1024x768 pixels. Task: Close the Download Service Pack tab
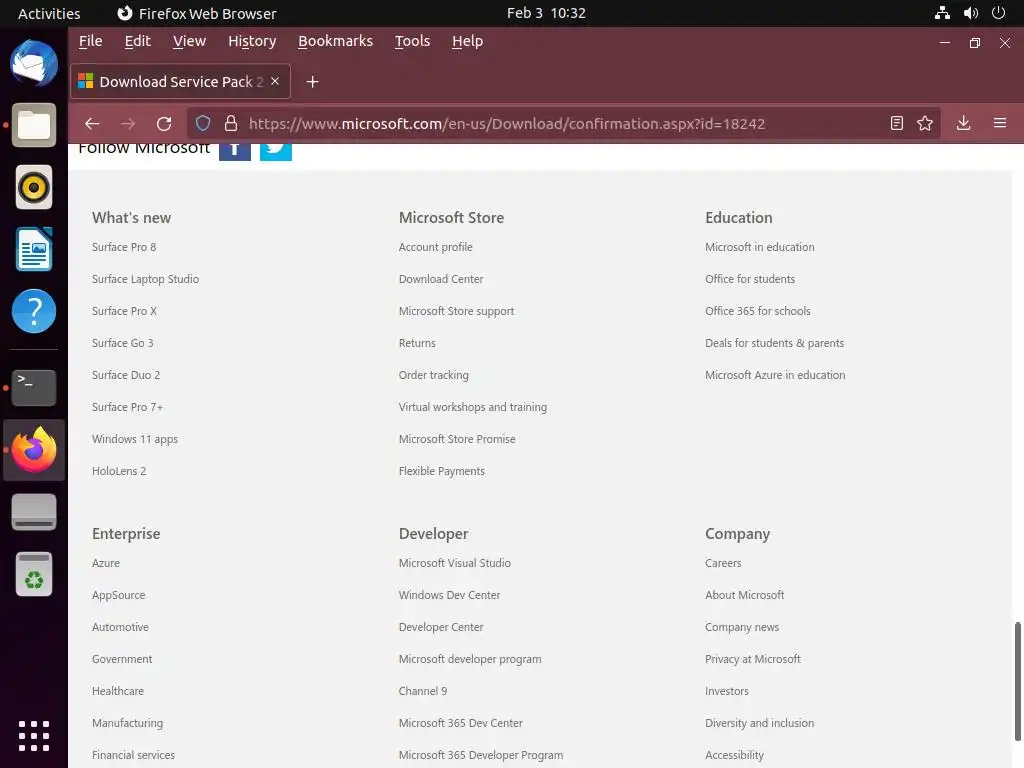(275, 81)
